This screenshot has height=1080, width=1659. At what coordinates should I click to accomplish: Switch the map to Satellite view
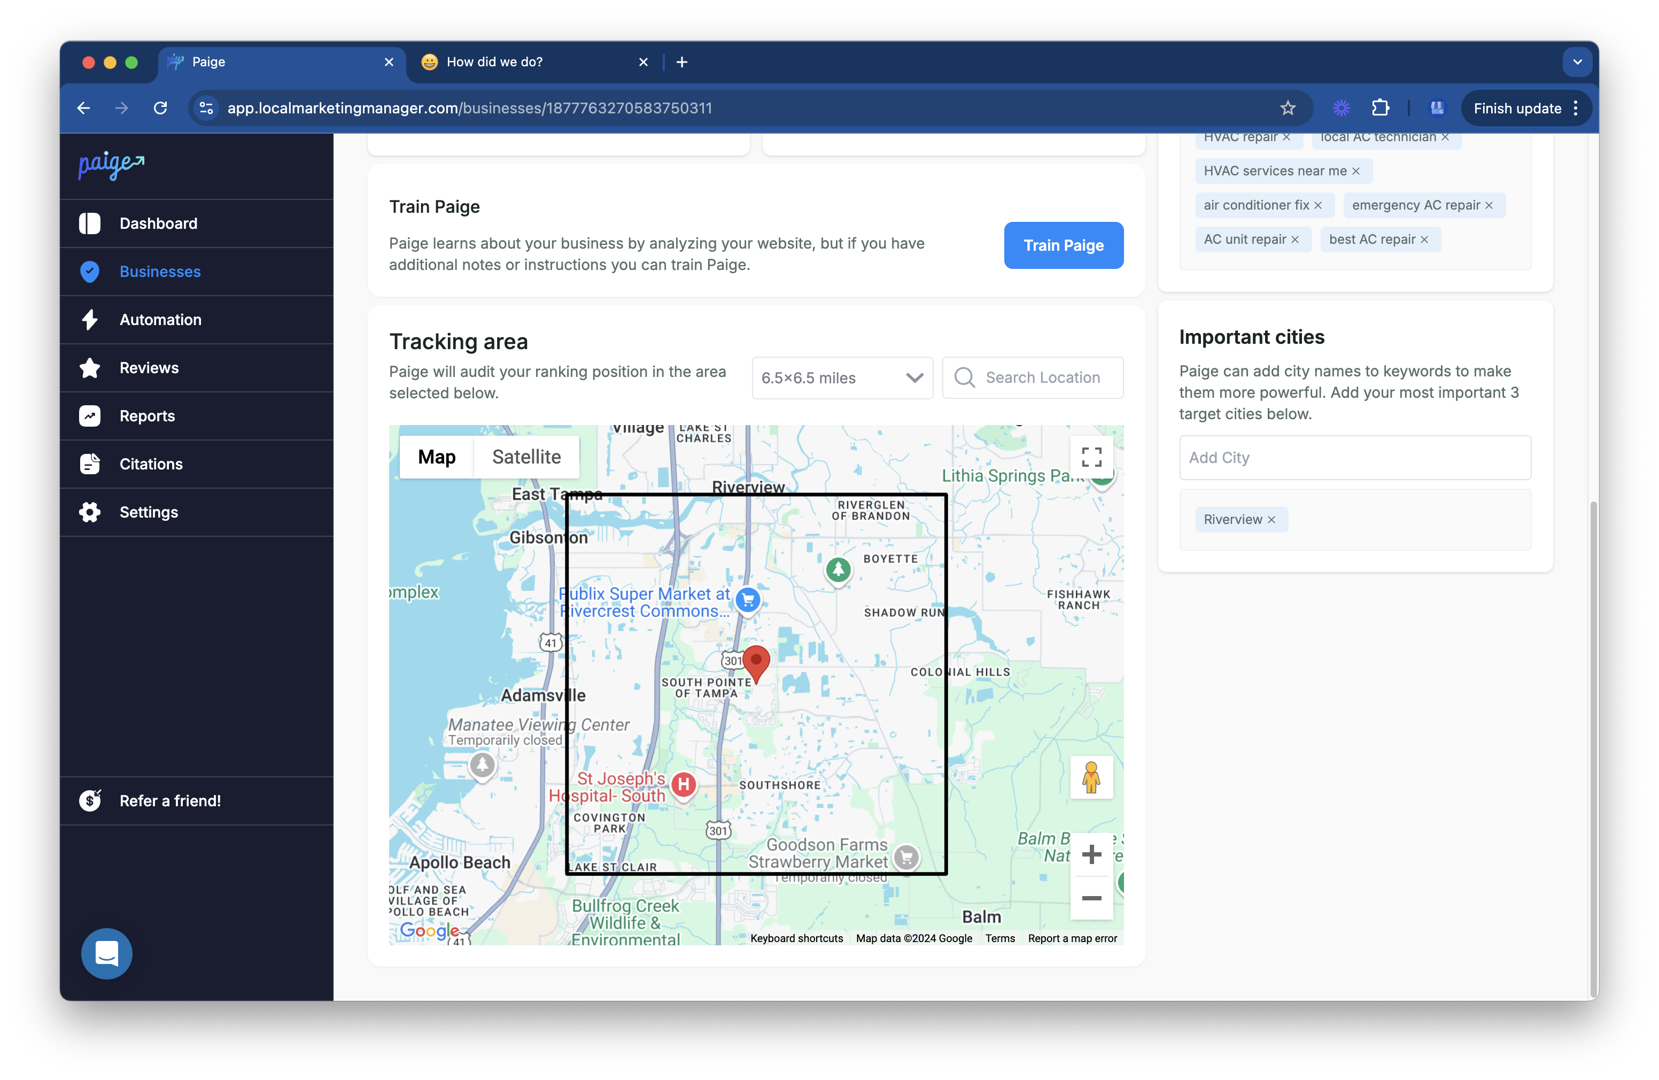[x=527, y=456]
